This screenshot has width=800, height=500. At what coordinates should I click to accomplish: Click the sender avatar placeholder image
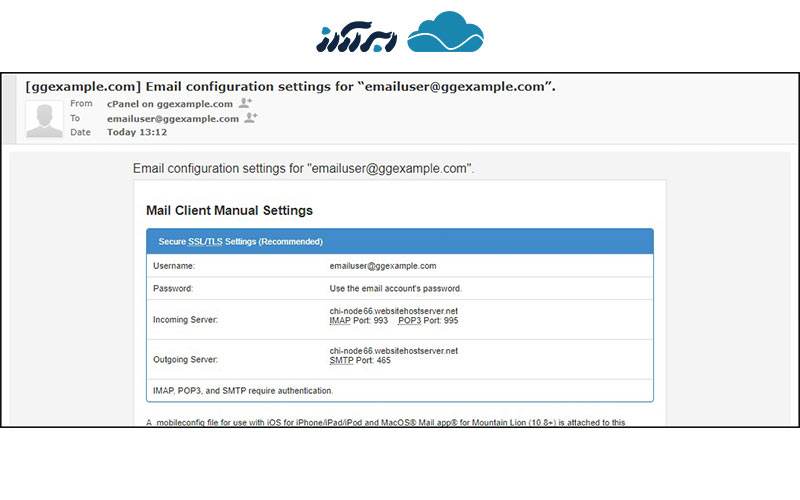pos(44,120)
